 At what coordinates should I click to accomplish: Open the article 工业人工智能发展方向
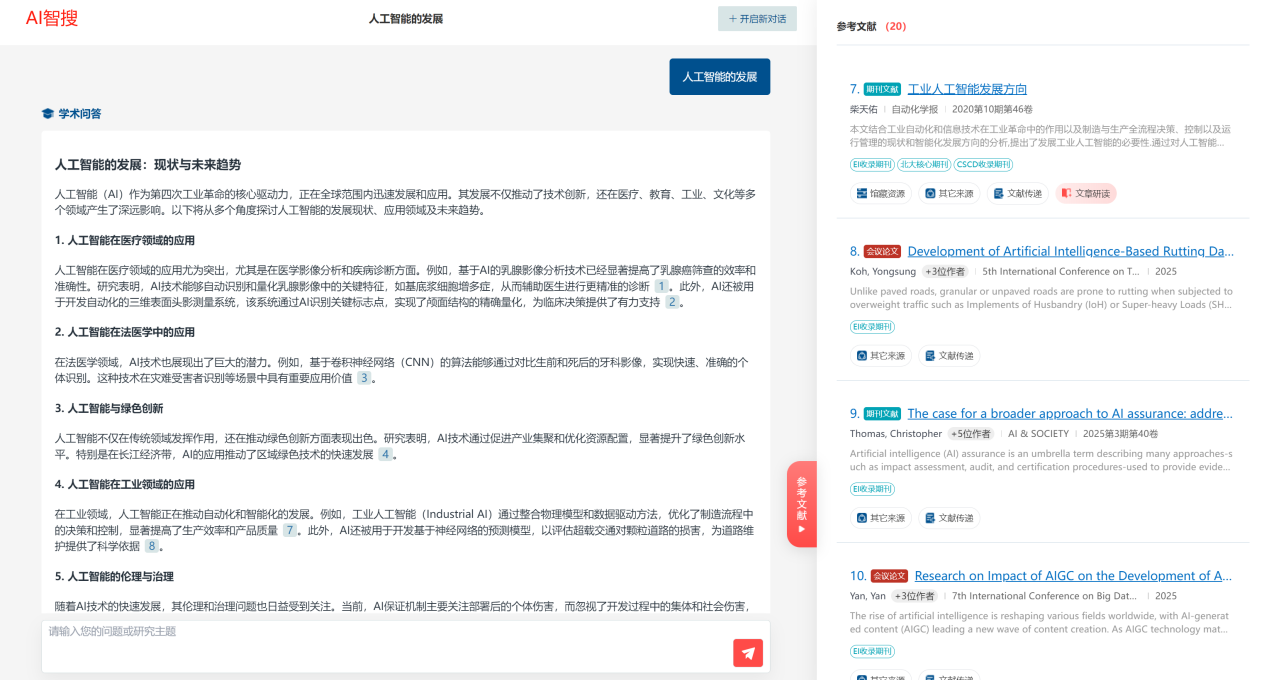[966, 88]
